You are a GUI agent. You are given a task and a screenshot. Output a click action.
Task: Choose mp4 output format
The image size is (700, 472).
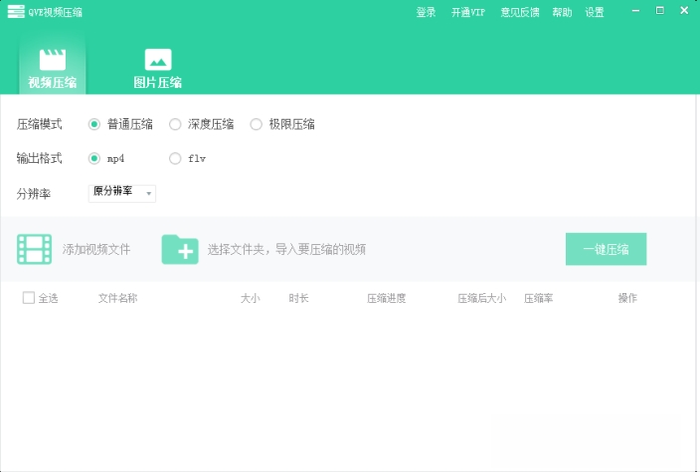click(94, 159)
